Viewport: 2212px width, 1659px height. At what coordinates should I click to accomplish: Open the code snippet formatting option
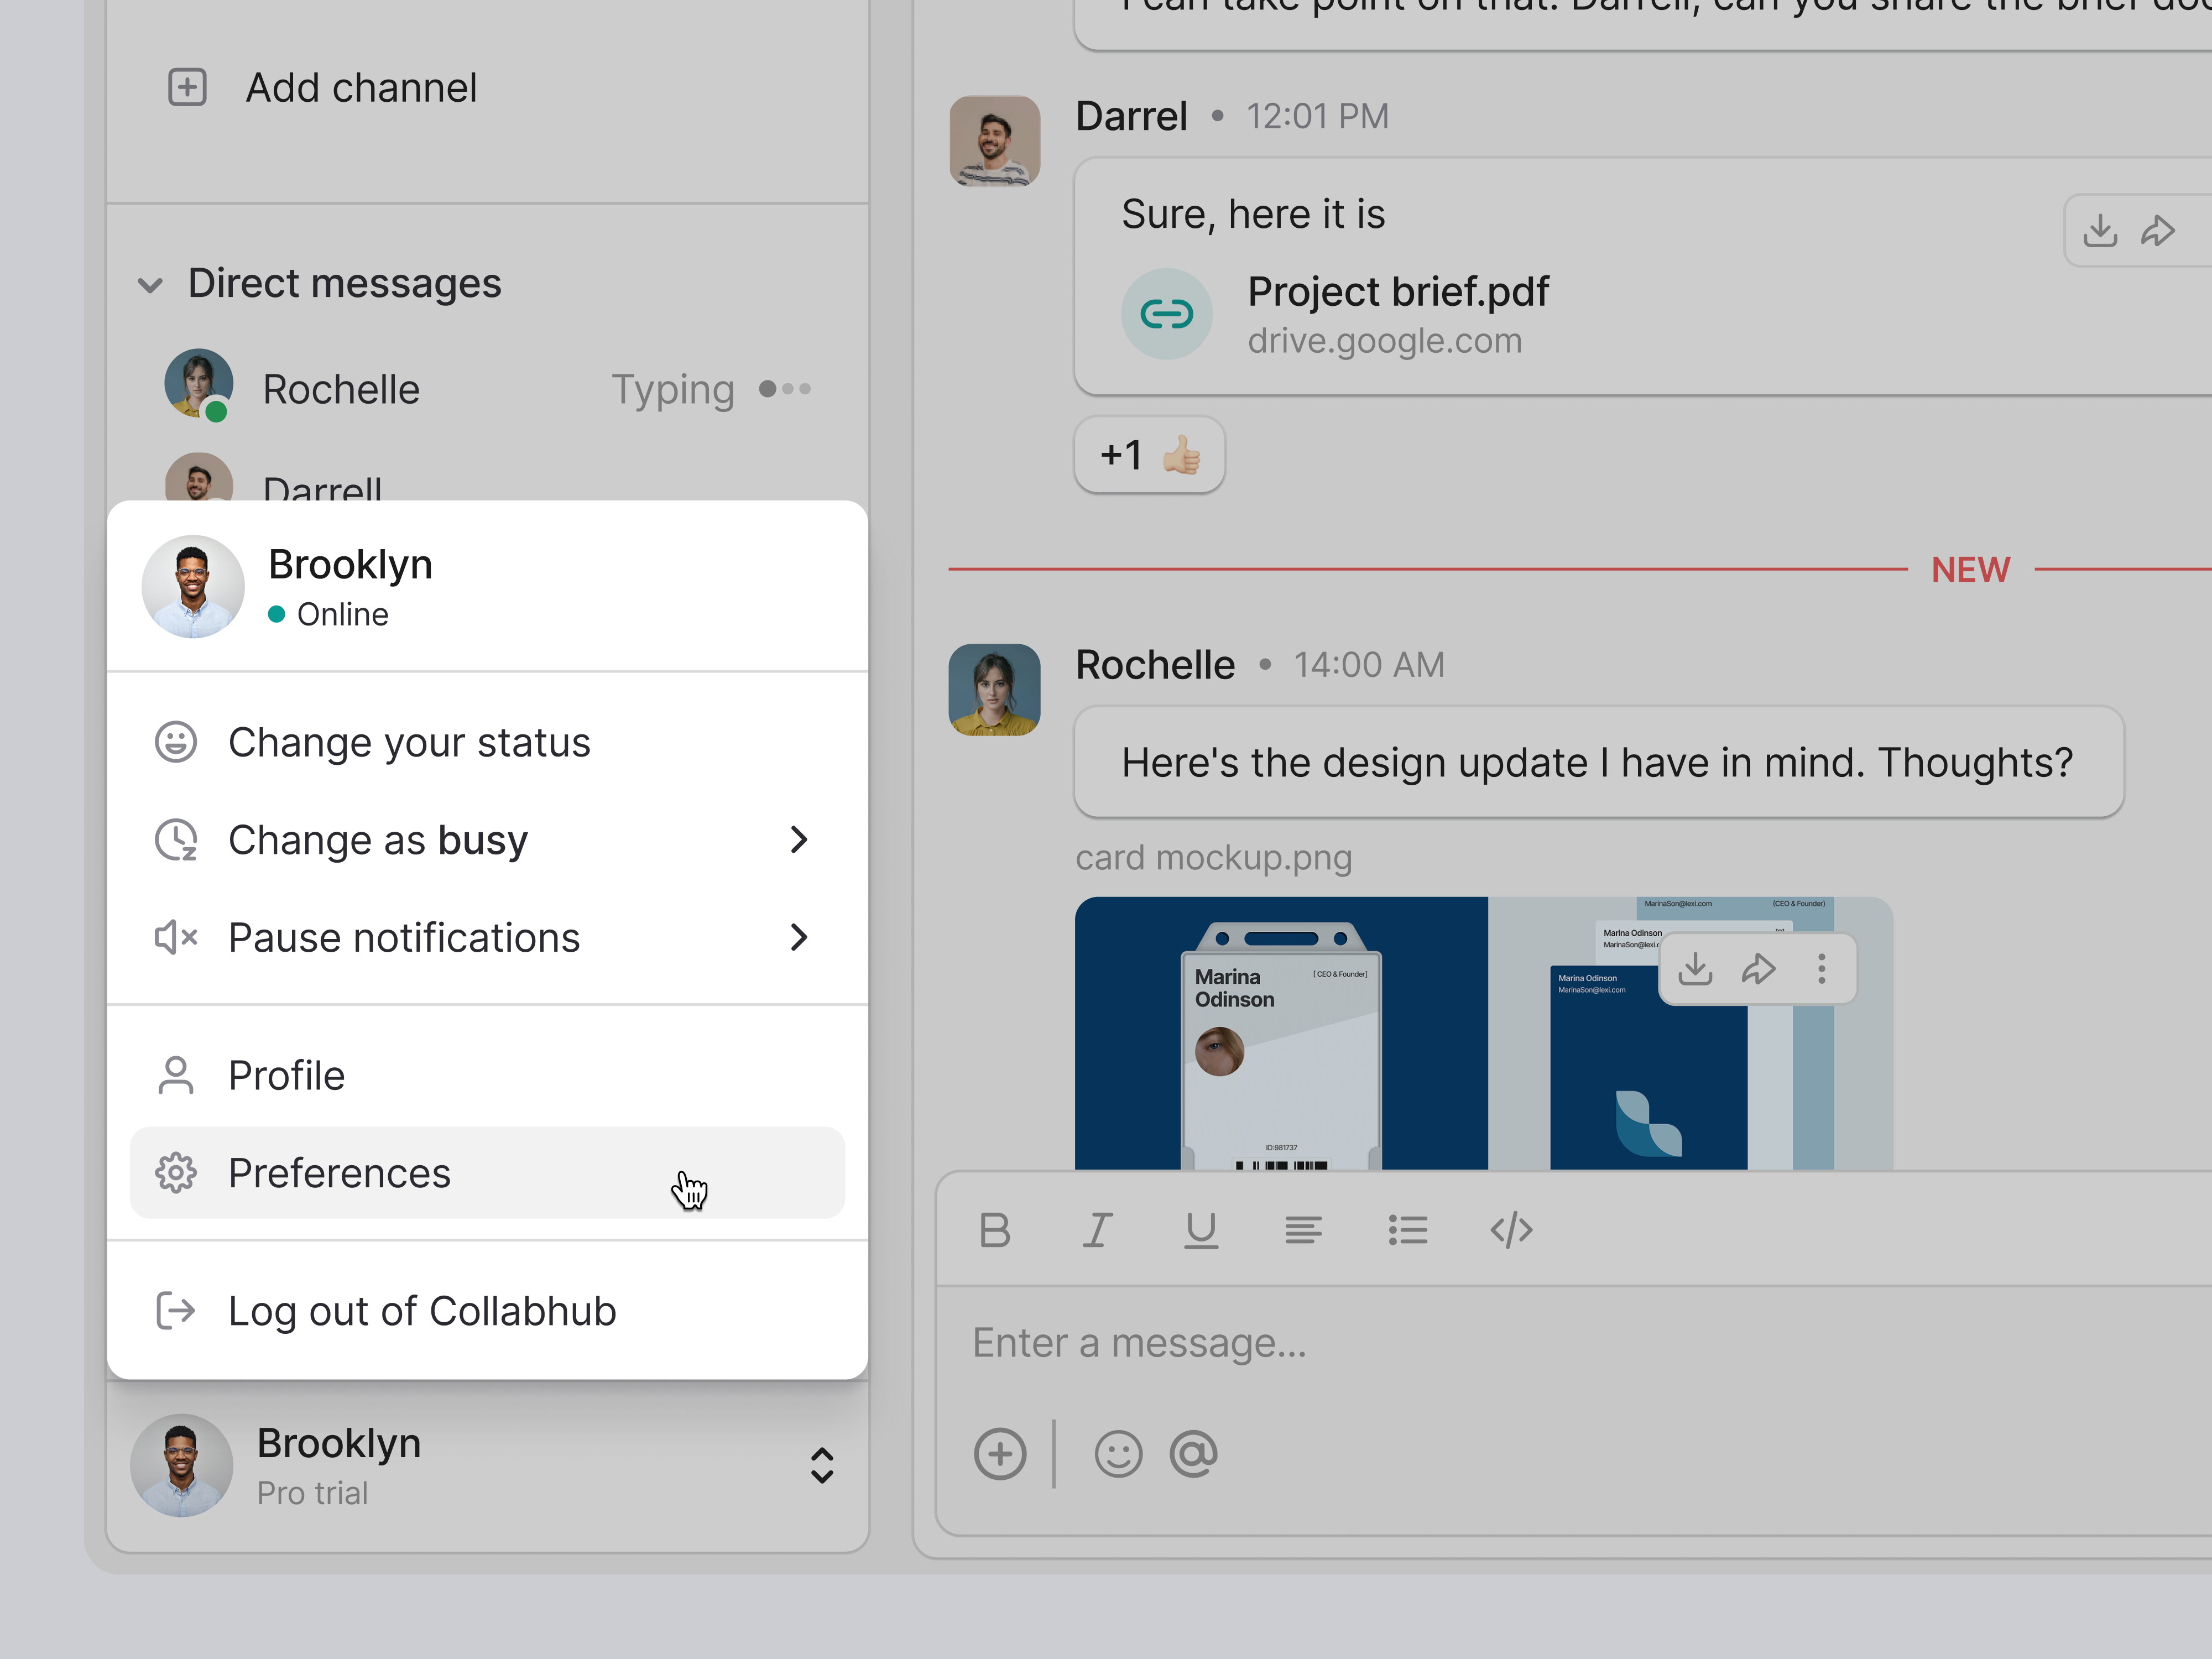coord(1511,1230)
